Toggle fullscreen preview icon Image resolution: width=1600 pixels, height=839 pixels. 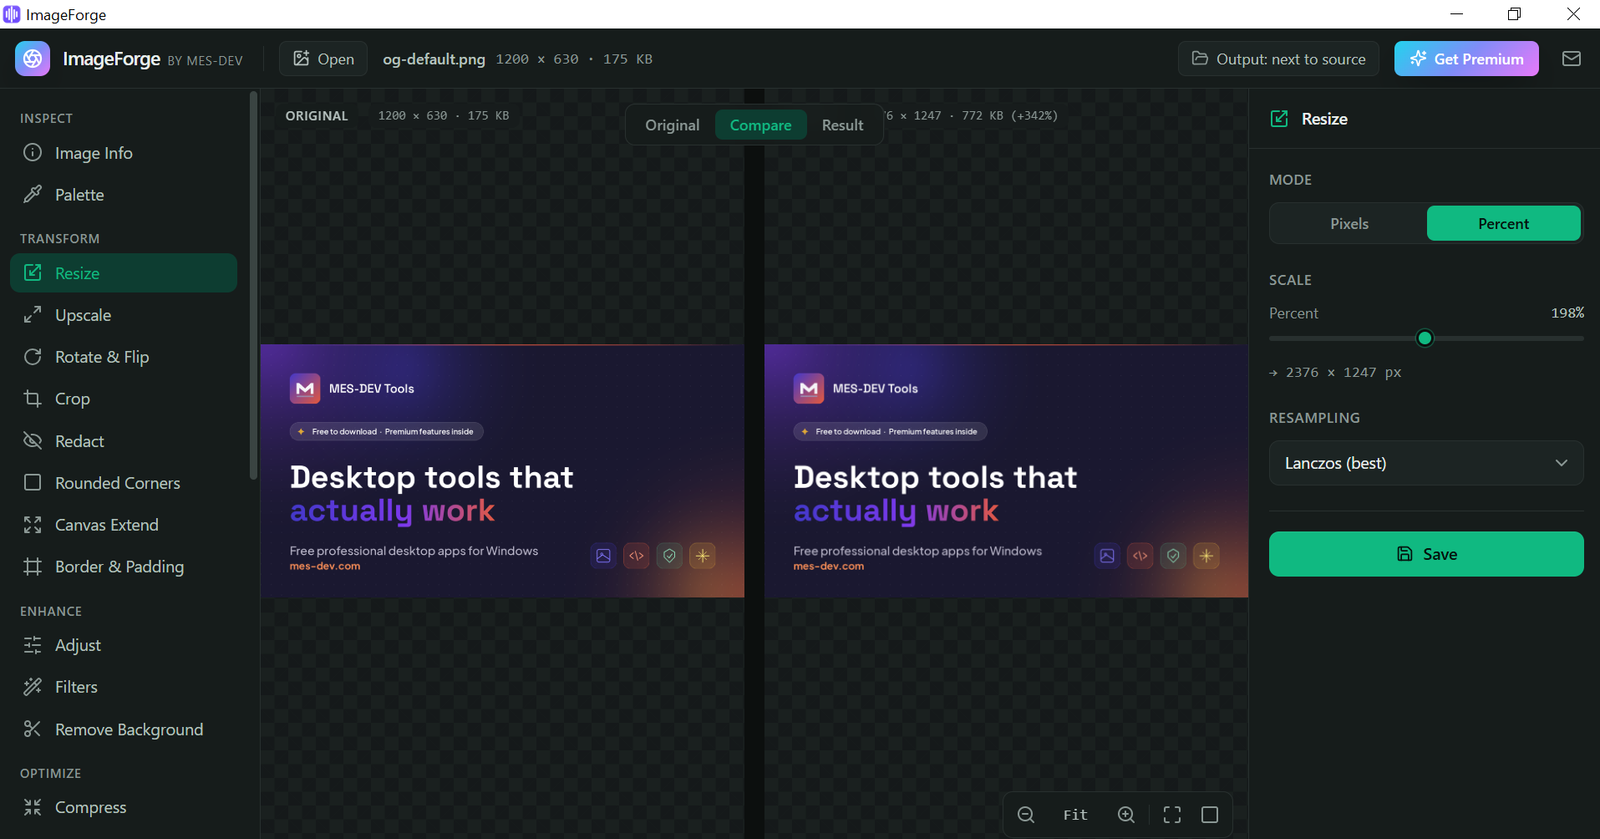click(x=1172, y=815)
